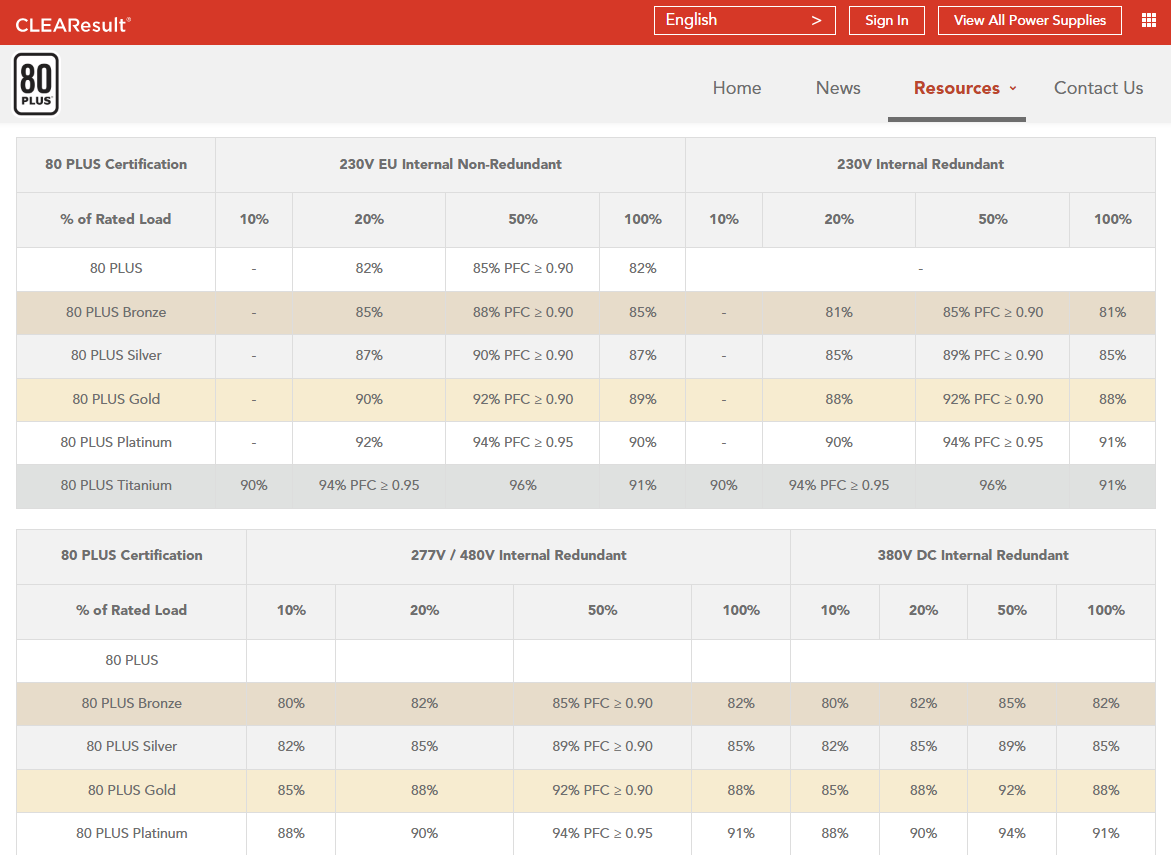
Task: Select the 230V Internal Redundant header cell
Action: point(920,164)
